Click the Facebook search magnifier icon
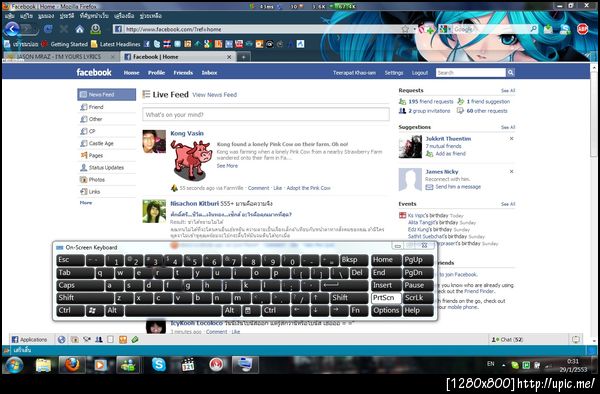The width and height of the screenshot is (600, 394). click(510, 72)
